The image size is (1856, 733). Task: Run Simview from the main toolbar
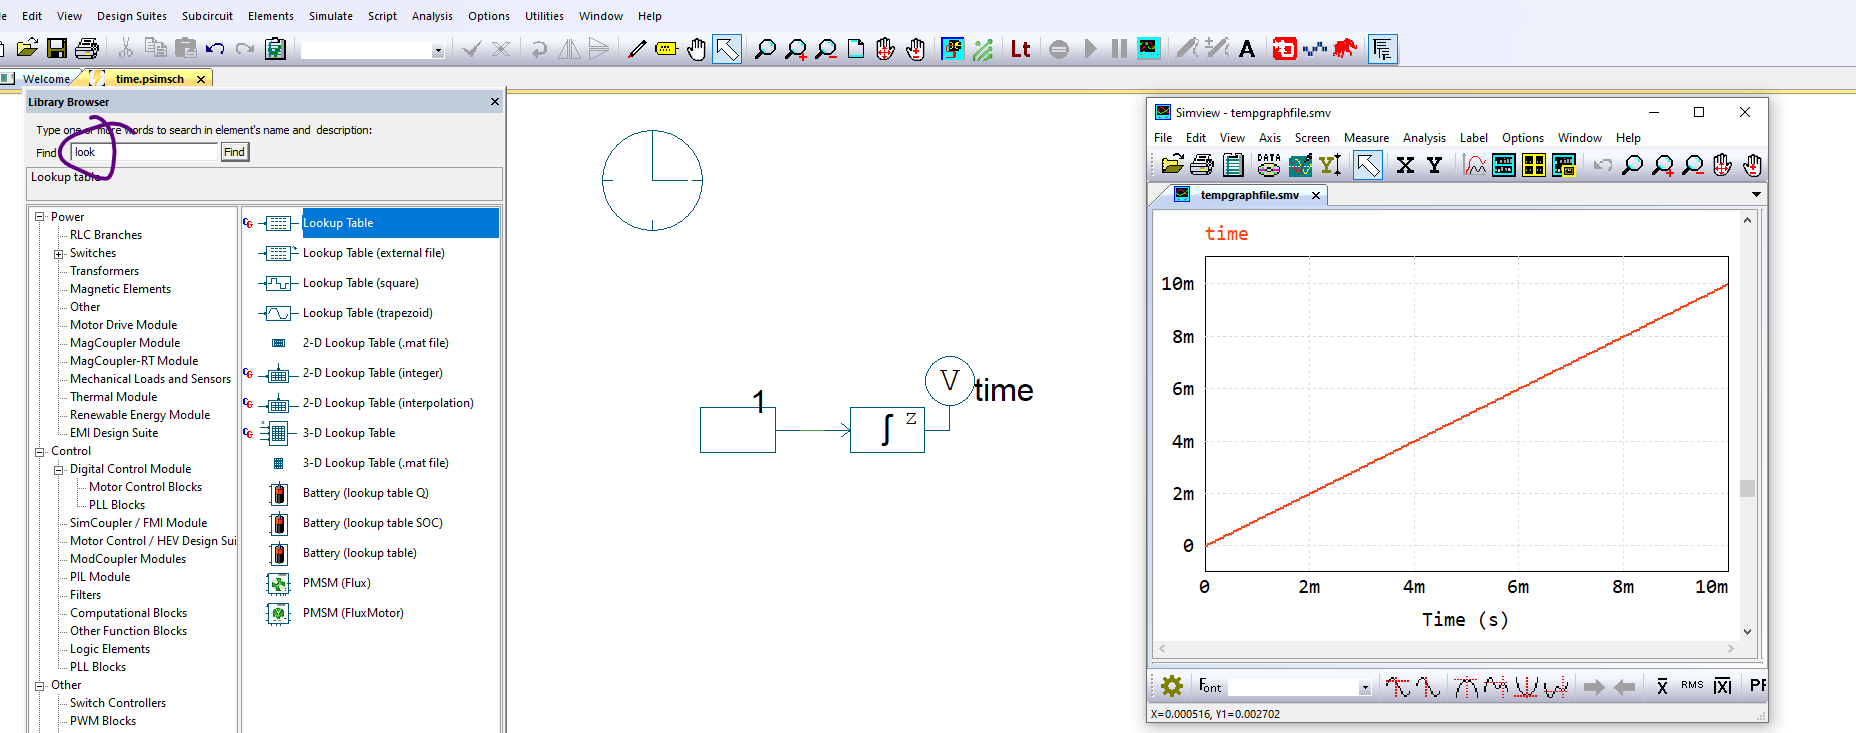(x=1149, y=48)
